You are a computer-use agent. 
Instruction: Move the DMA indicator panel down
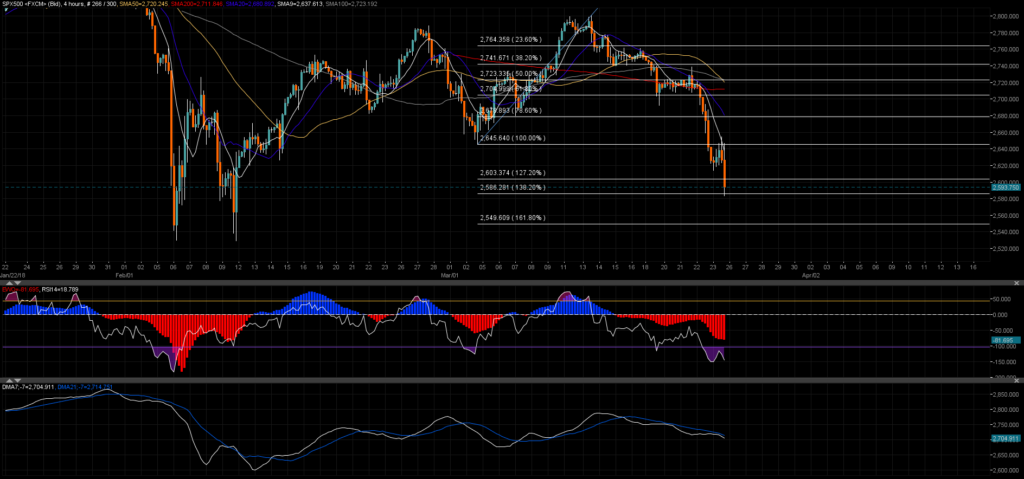18,381
